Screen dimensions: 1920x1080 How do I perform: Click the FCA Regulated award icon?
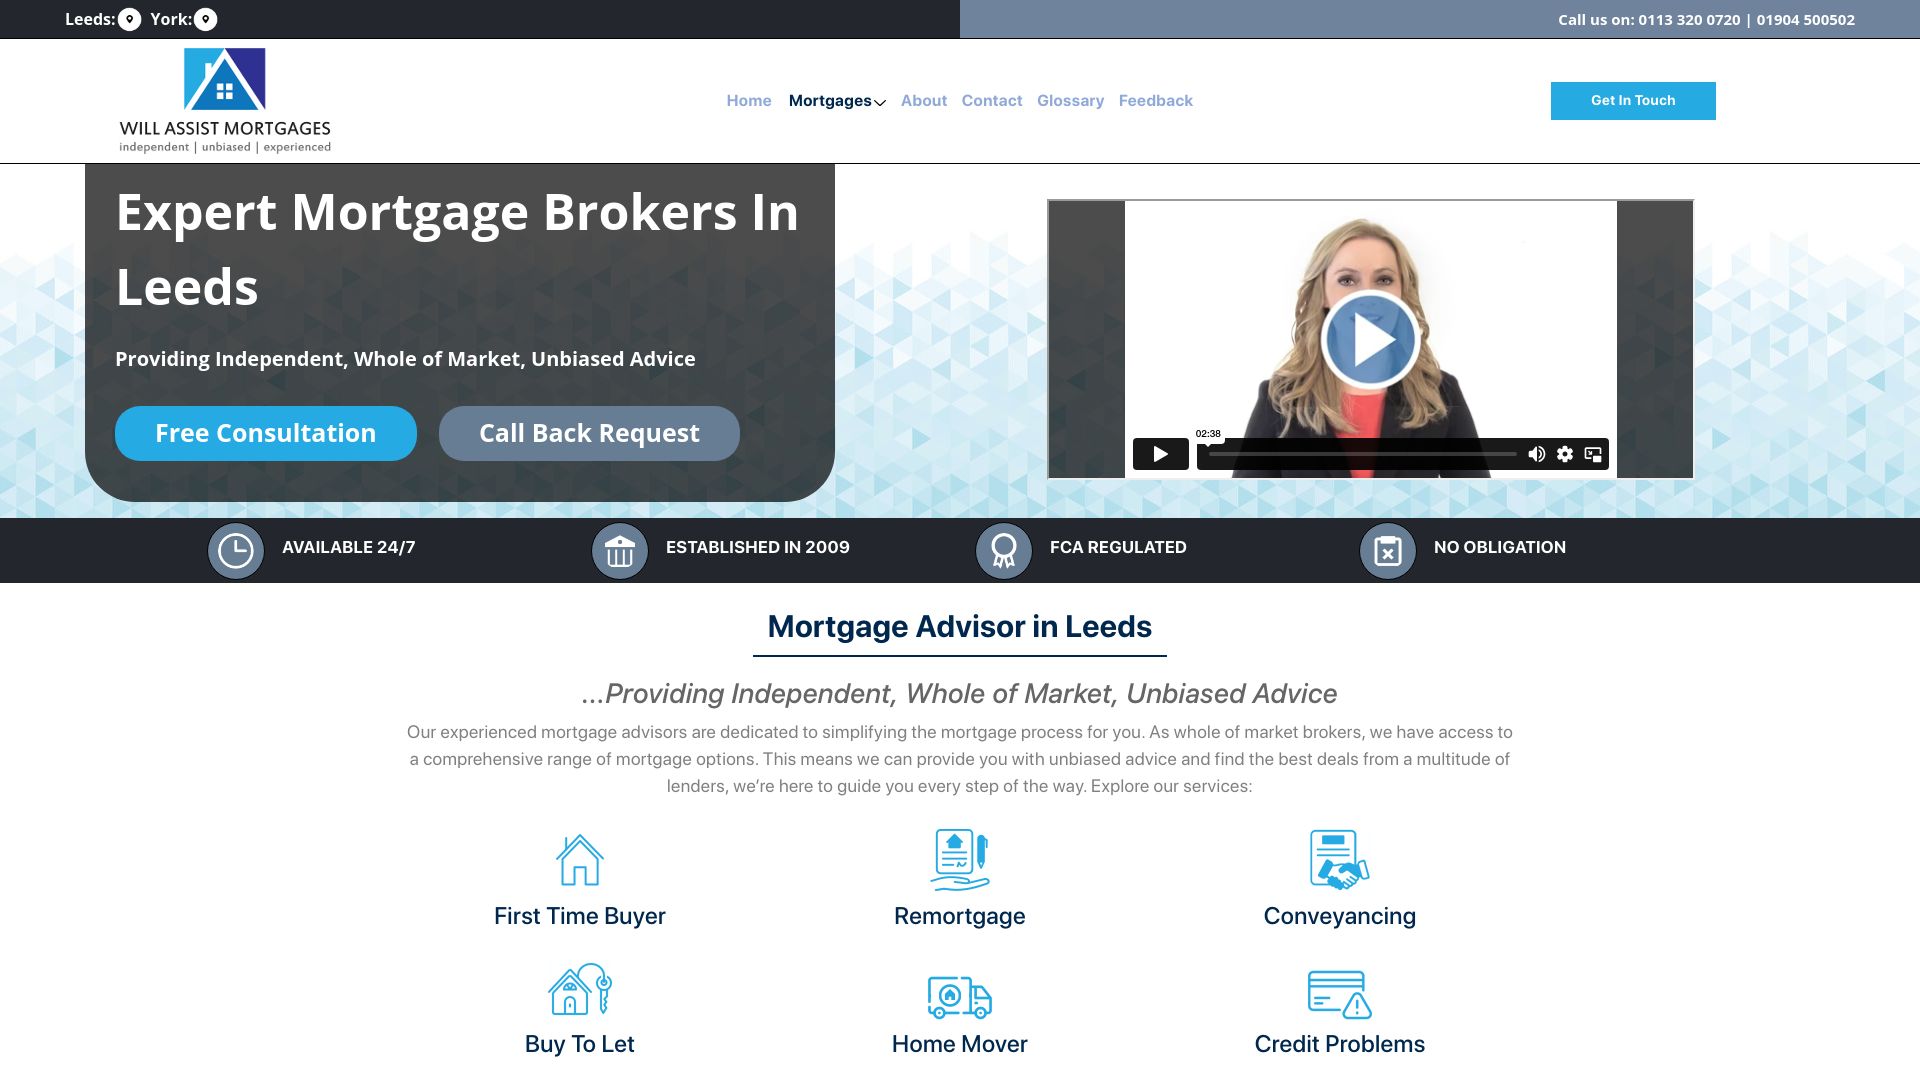coord(1000,549)
